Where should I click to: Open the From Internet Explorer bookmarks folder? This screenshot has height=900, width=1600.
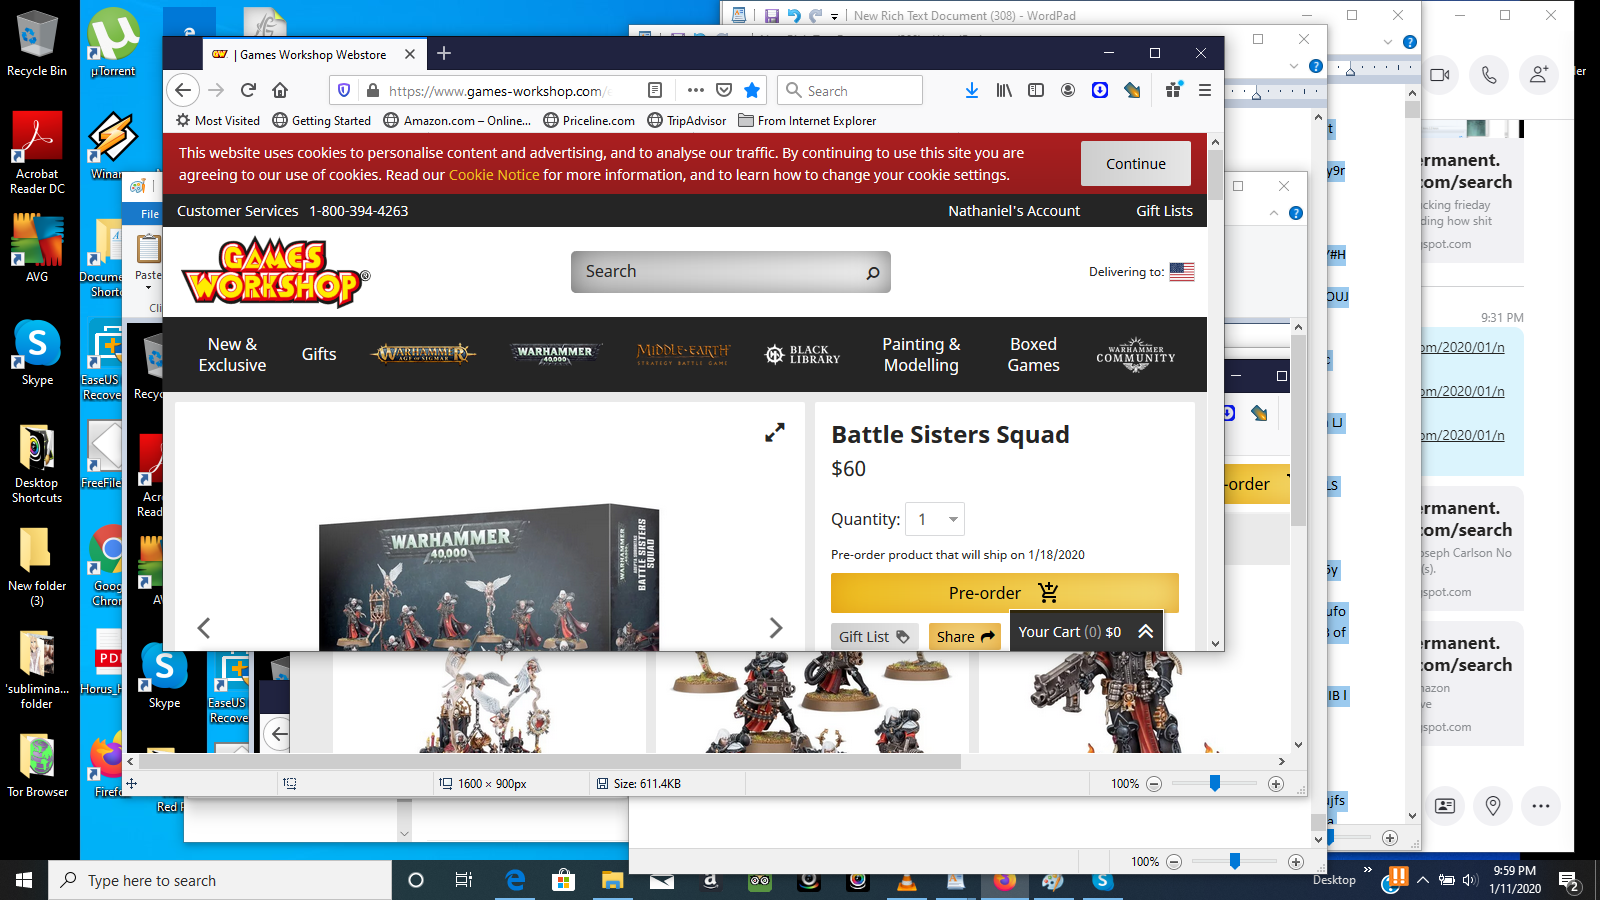(807, 121)
